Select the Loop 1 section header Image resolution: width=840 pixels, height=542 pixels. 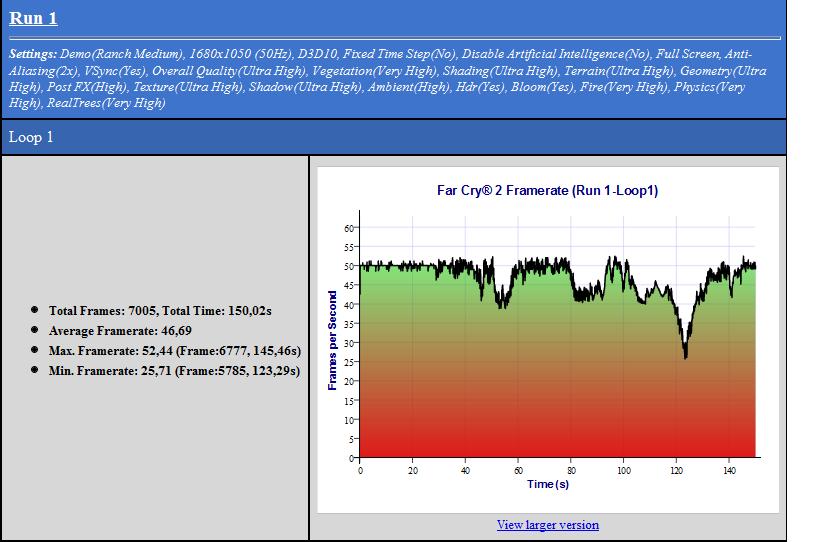point(394,137)
